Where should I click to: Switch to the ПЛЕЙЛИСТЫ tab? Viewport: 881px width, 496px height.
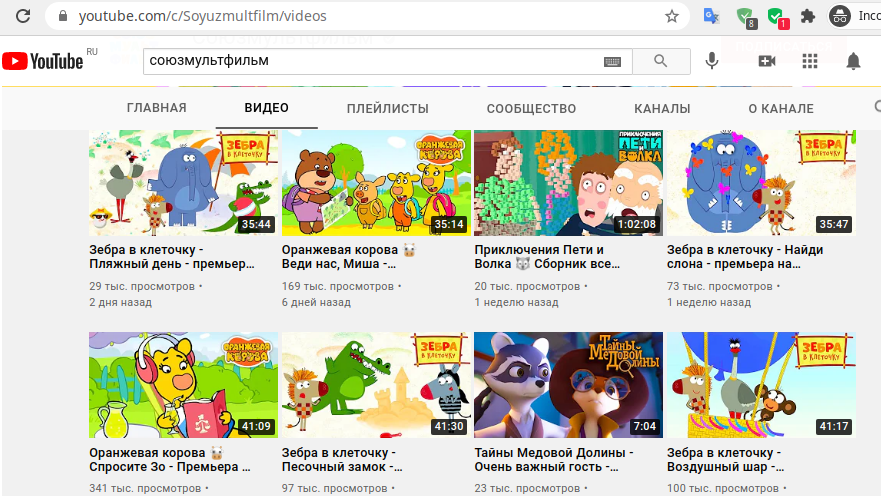tap(388, 108)
